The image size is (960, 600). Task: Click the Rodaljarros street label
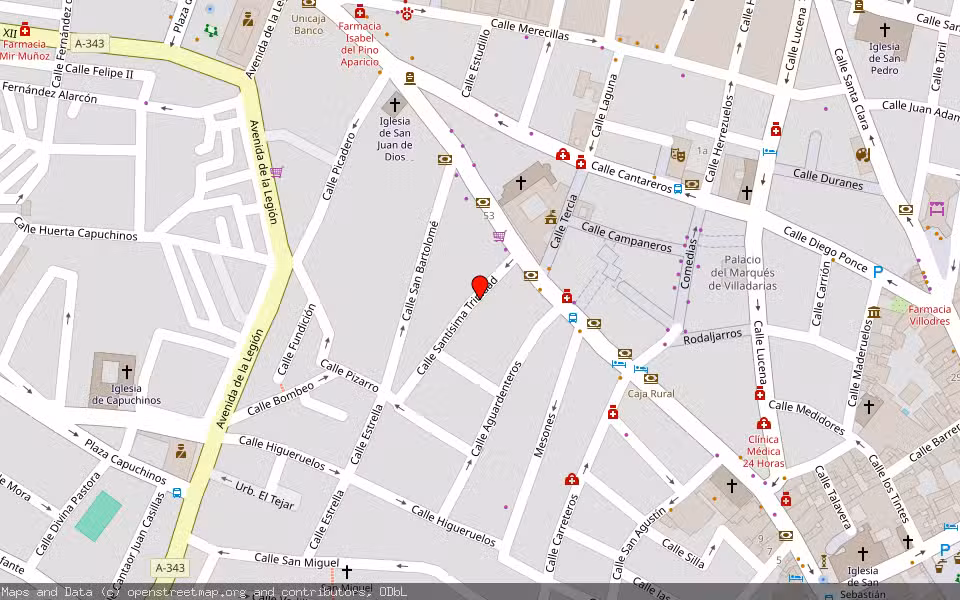713,337
